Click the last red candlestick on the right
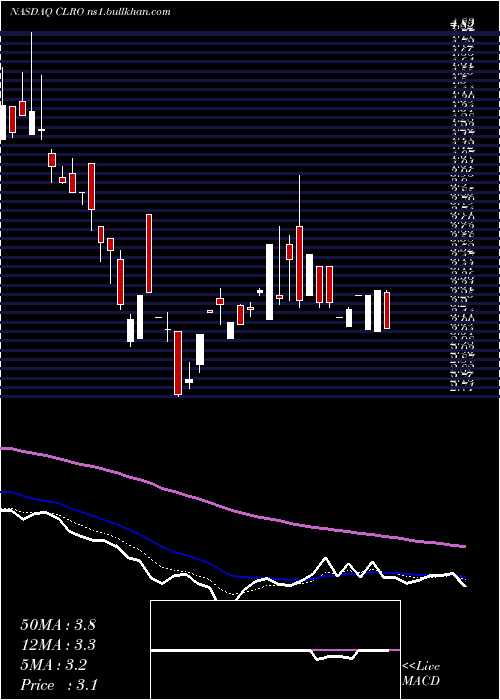500x700 pixels. point(387,310)
